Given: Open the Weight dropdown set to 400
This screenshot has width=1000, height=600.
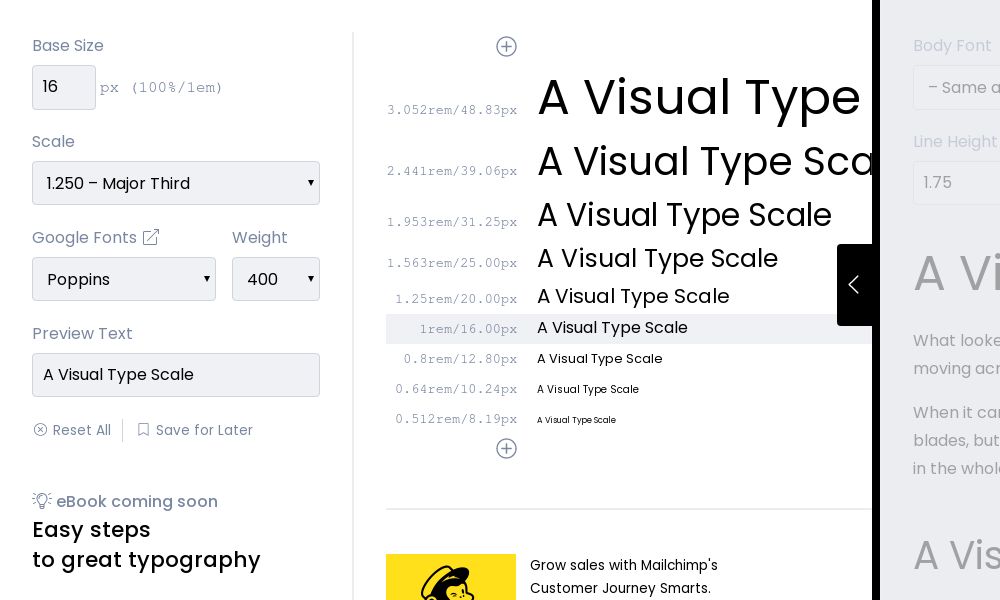Looking at the screenshot, I should click(276, 279).
